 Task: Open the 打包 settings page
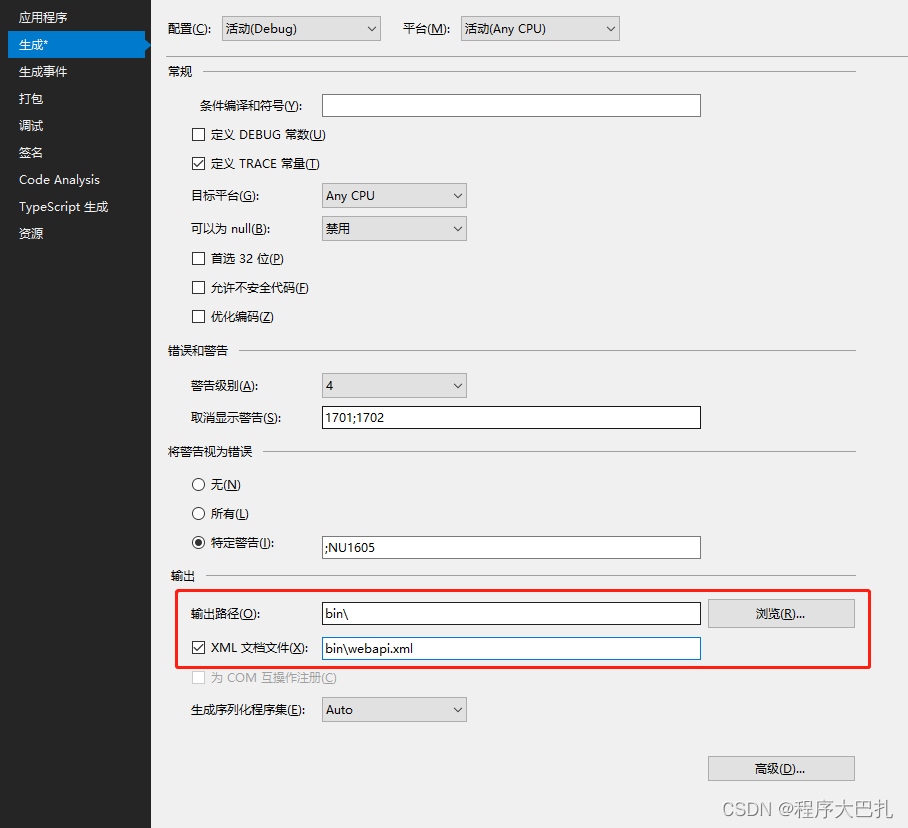31,99
